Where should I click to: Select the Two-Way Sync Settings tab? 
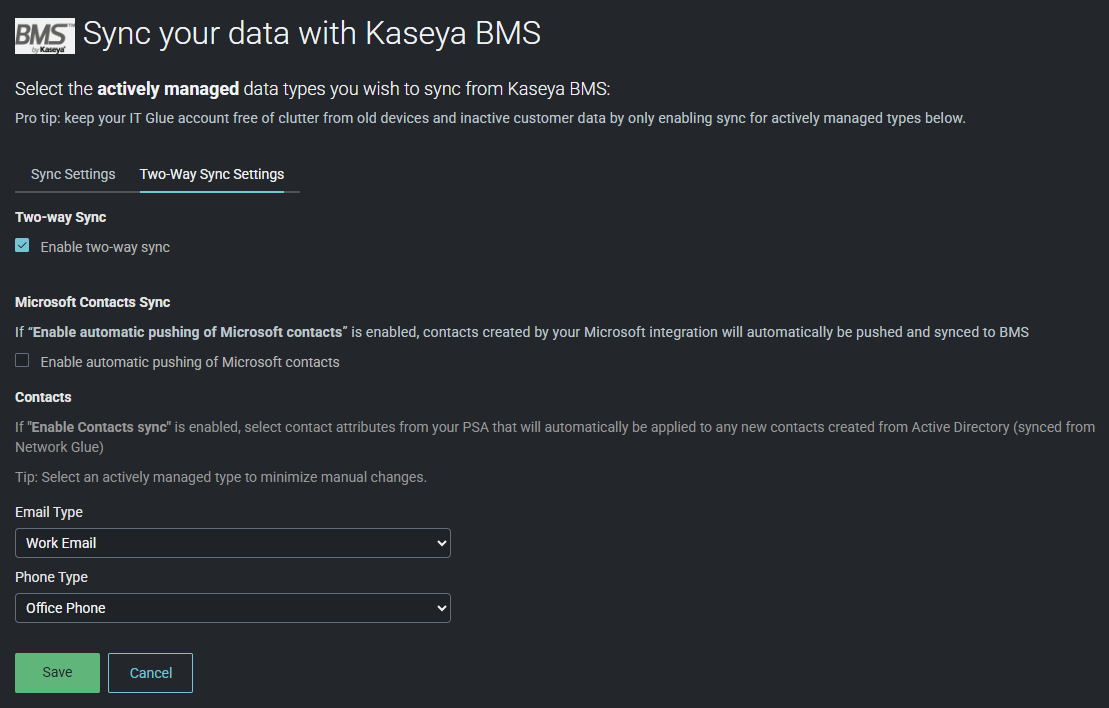pos(211,174)
